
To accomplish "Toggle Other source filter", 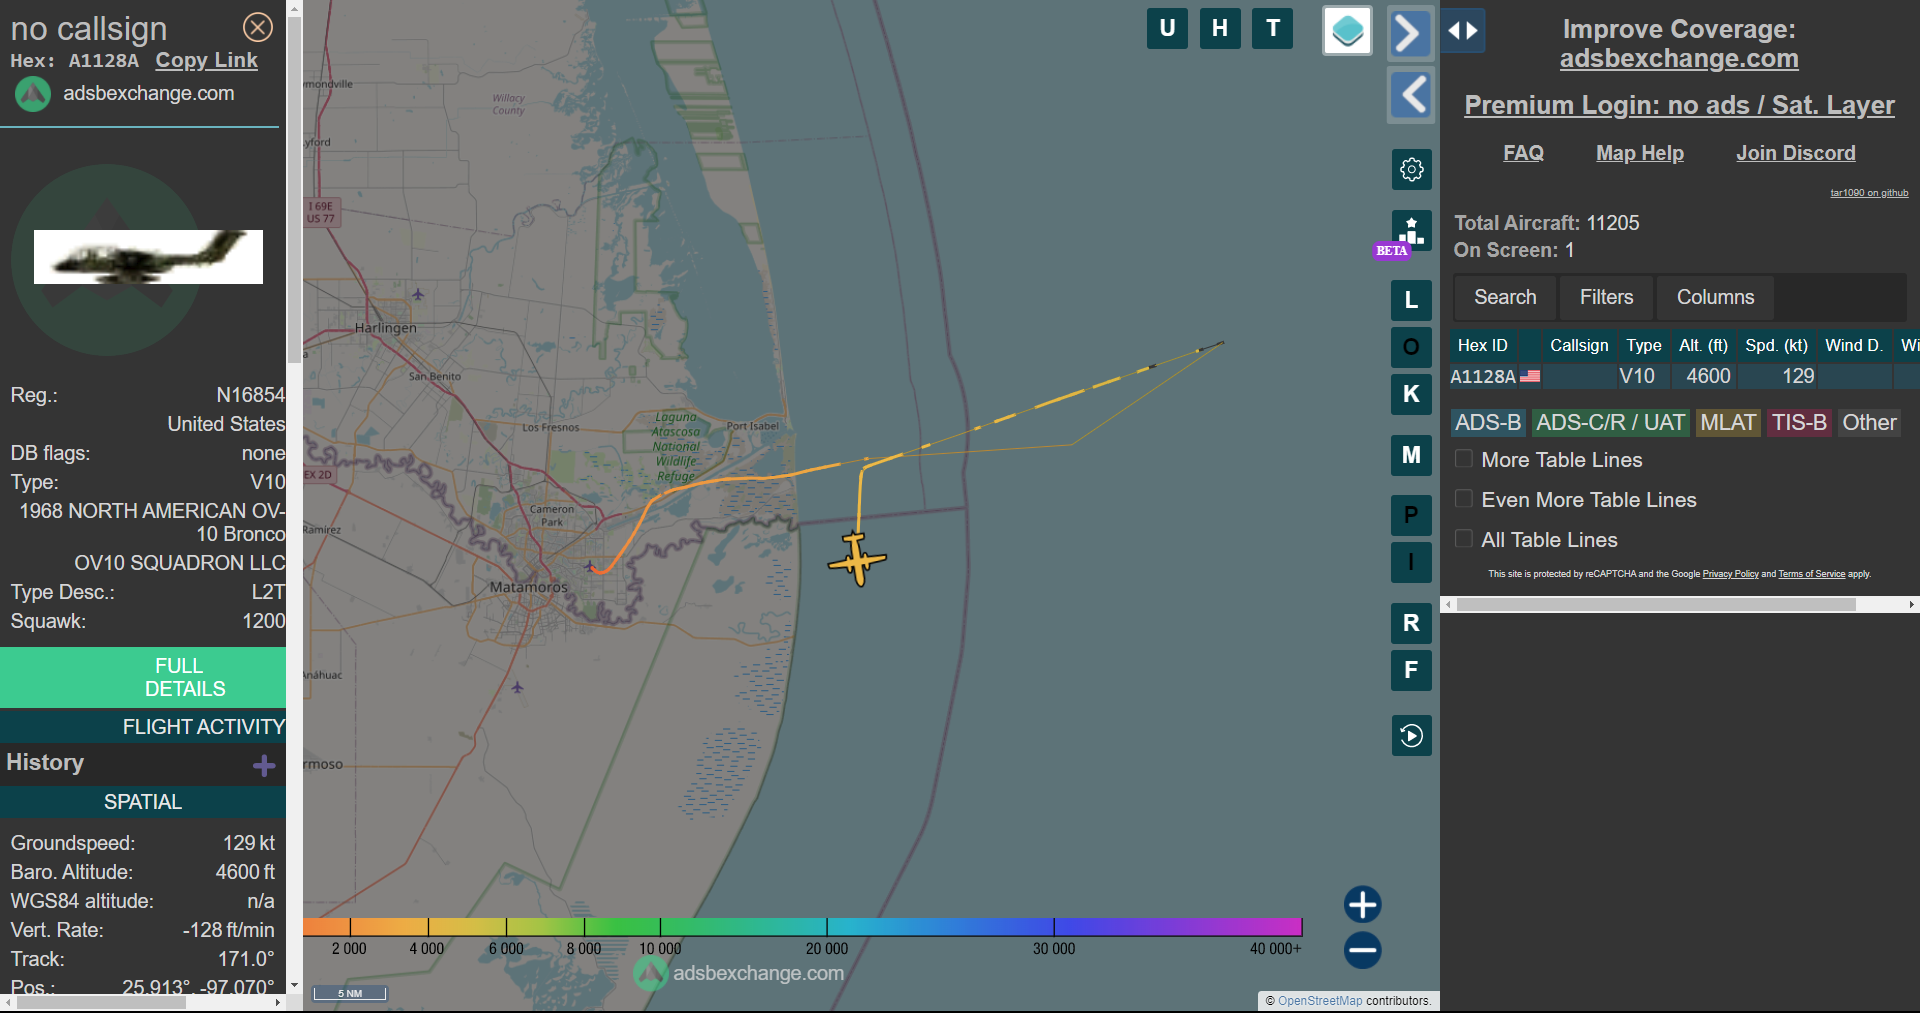I will coord(1869,423).
